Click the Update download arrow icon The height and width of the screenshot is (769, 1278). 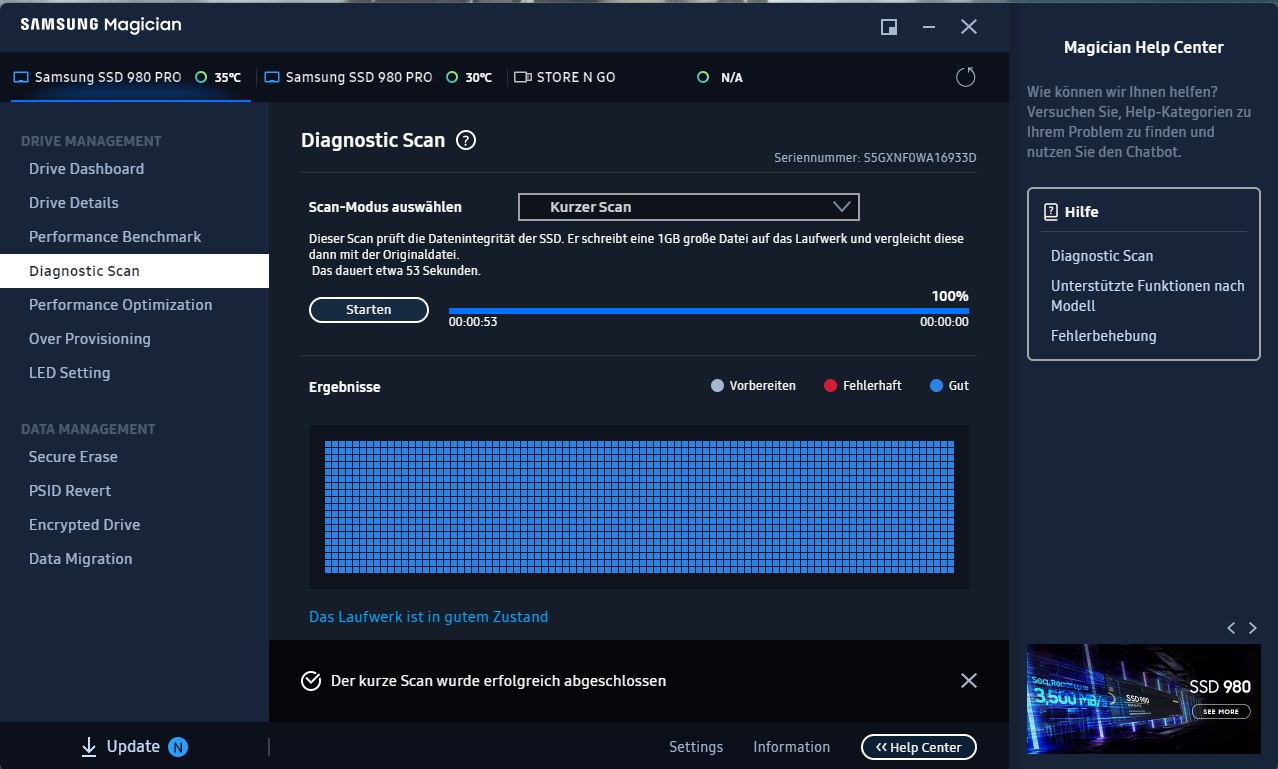point(89,746)
